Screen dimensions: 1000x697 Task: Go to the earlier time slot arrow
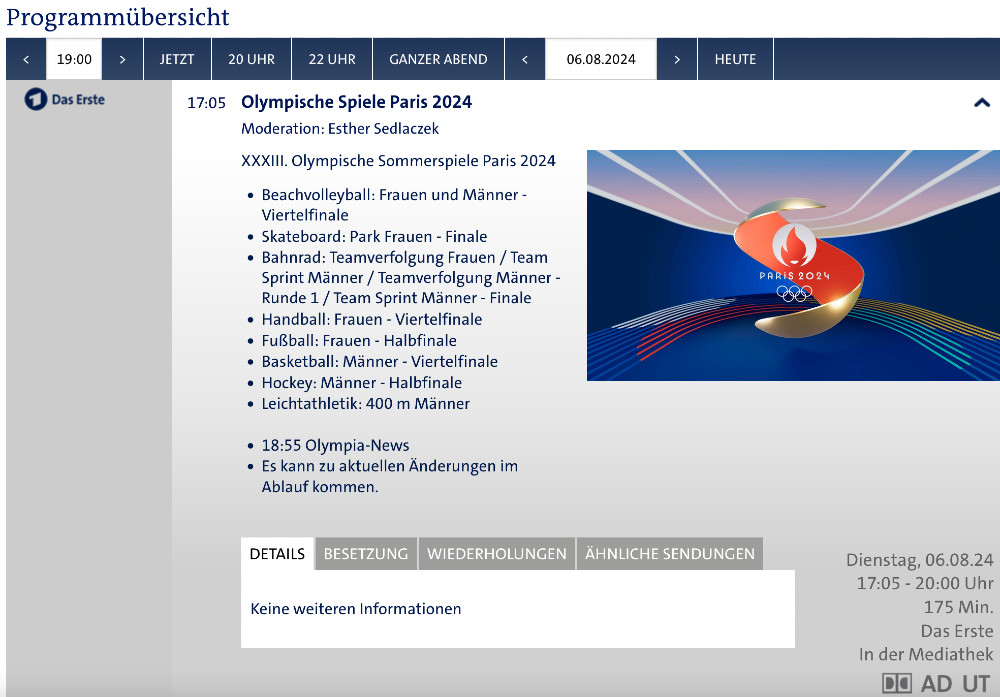click(x=26, y=59)
